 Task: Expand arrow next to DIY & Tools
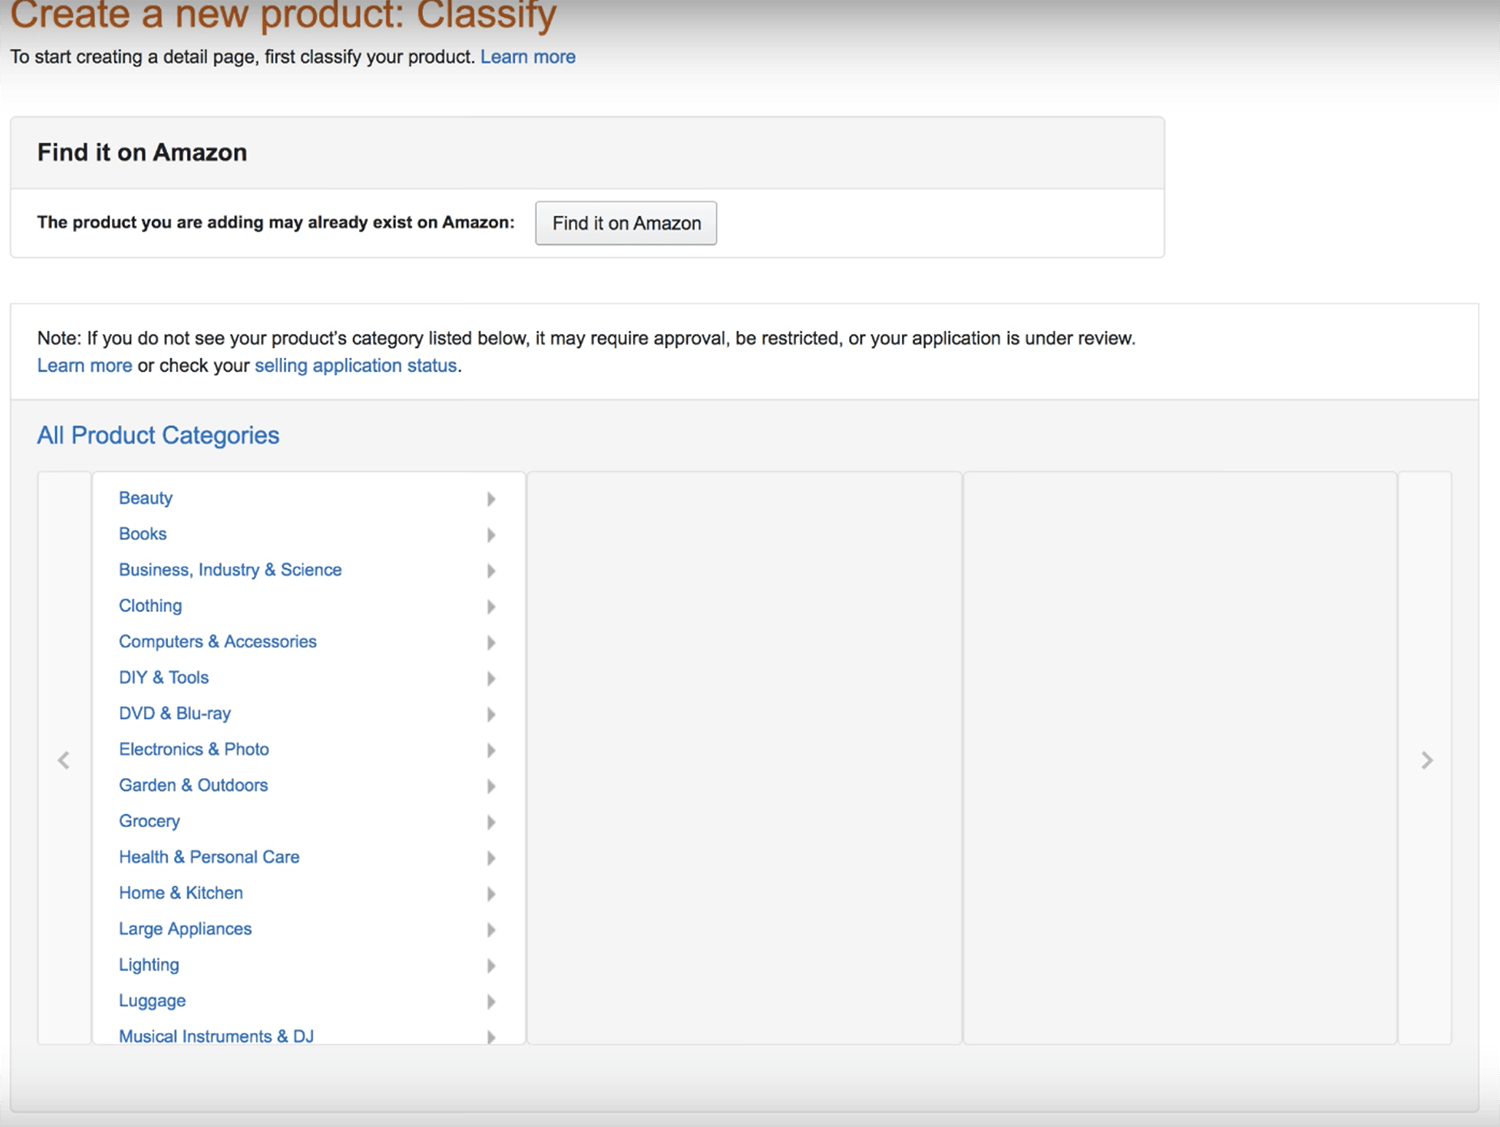[491, 679]
